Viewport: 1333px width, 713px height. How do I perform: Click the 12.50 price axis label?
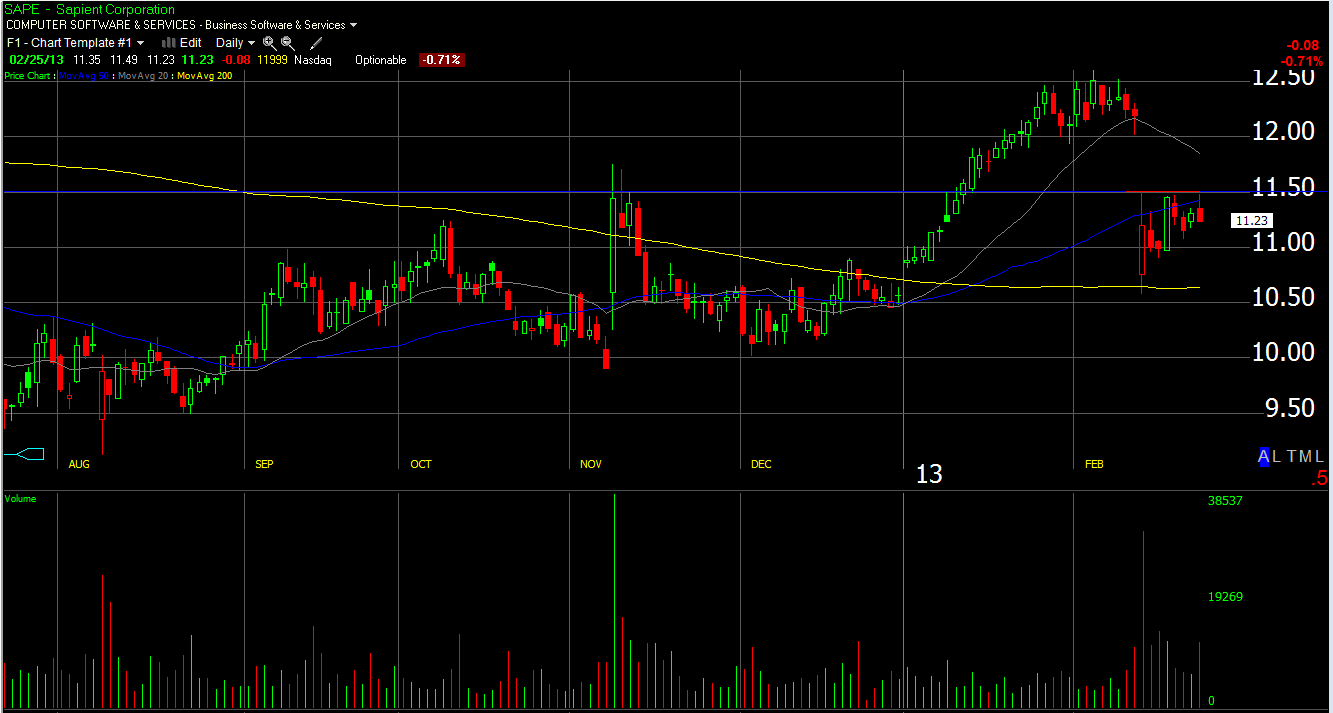(1284, 78)
